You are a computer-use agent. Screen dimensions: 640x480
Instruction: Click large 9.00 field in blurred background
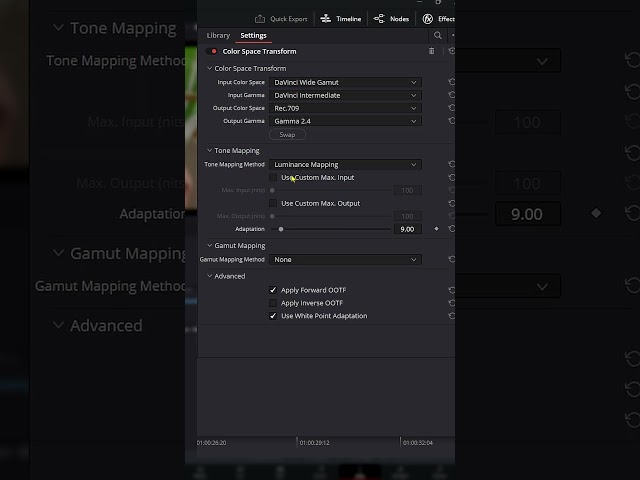pyautogui.click(x=528, y=214)
